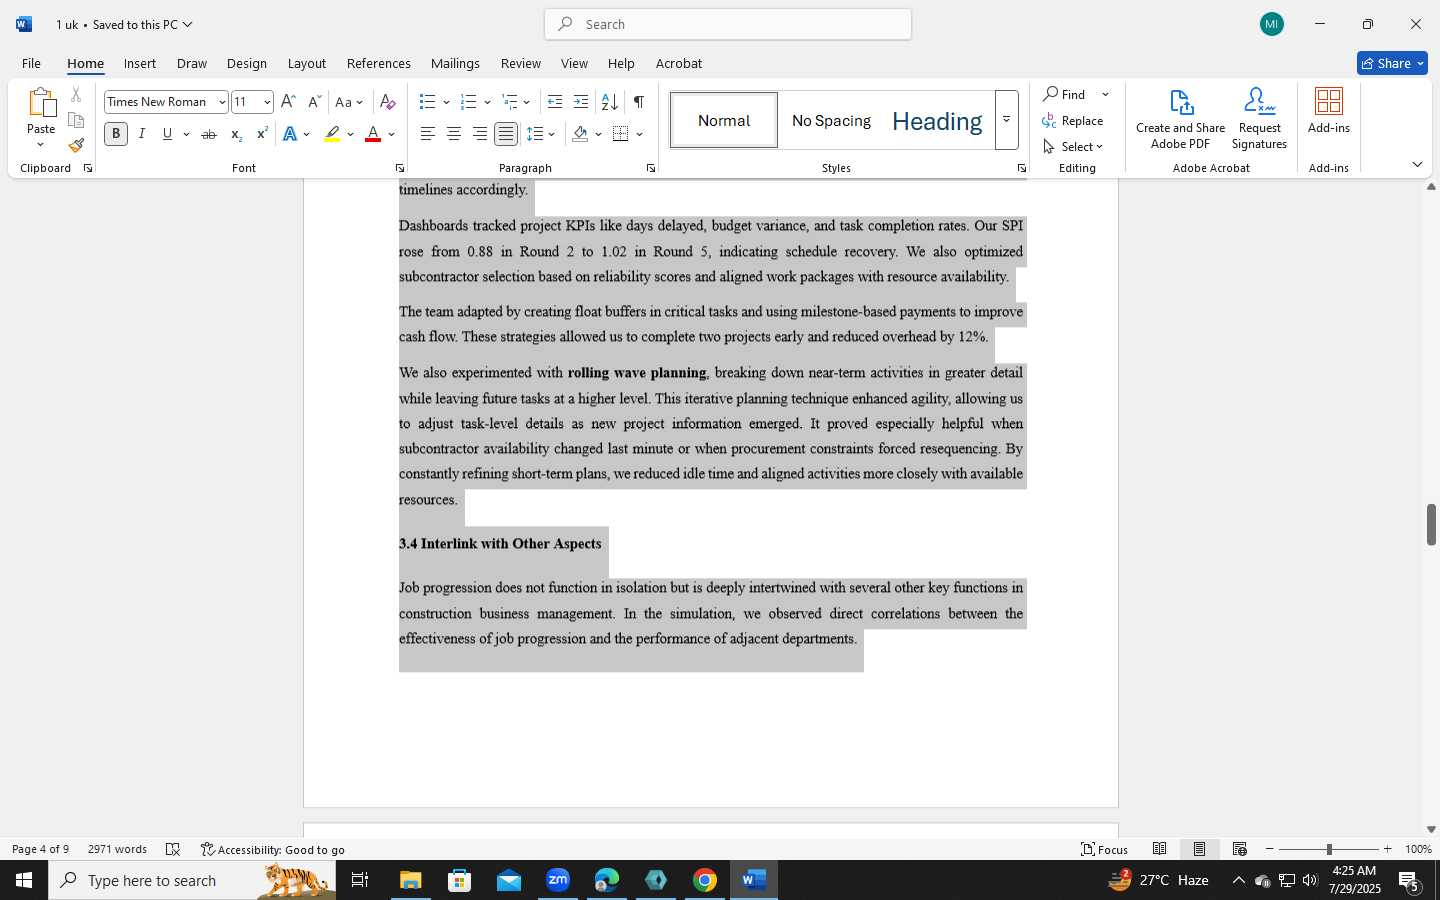Apply the Normal style

click(724, 120)
